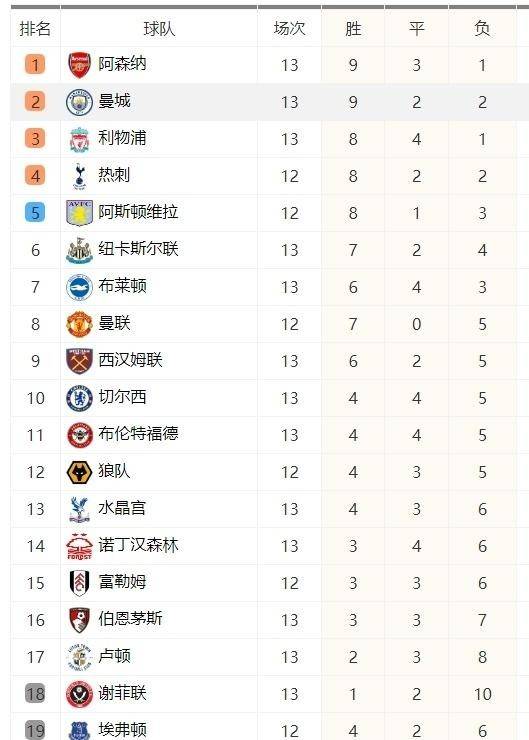Select the Crystal Palace eagle crest
This screenshot has width=529, height=740.
point(79,509)
